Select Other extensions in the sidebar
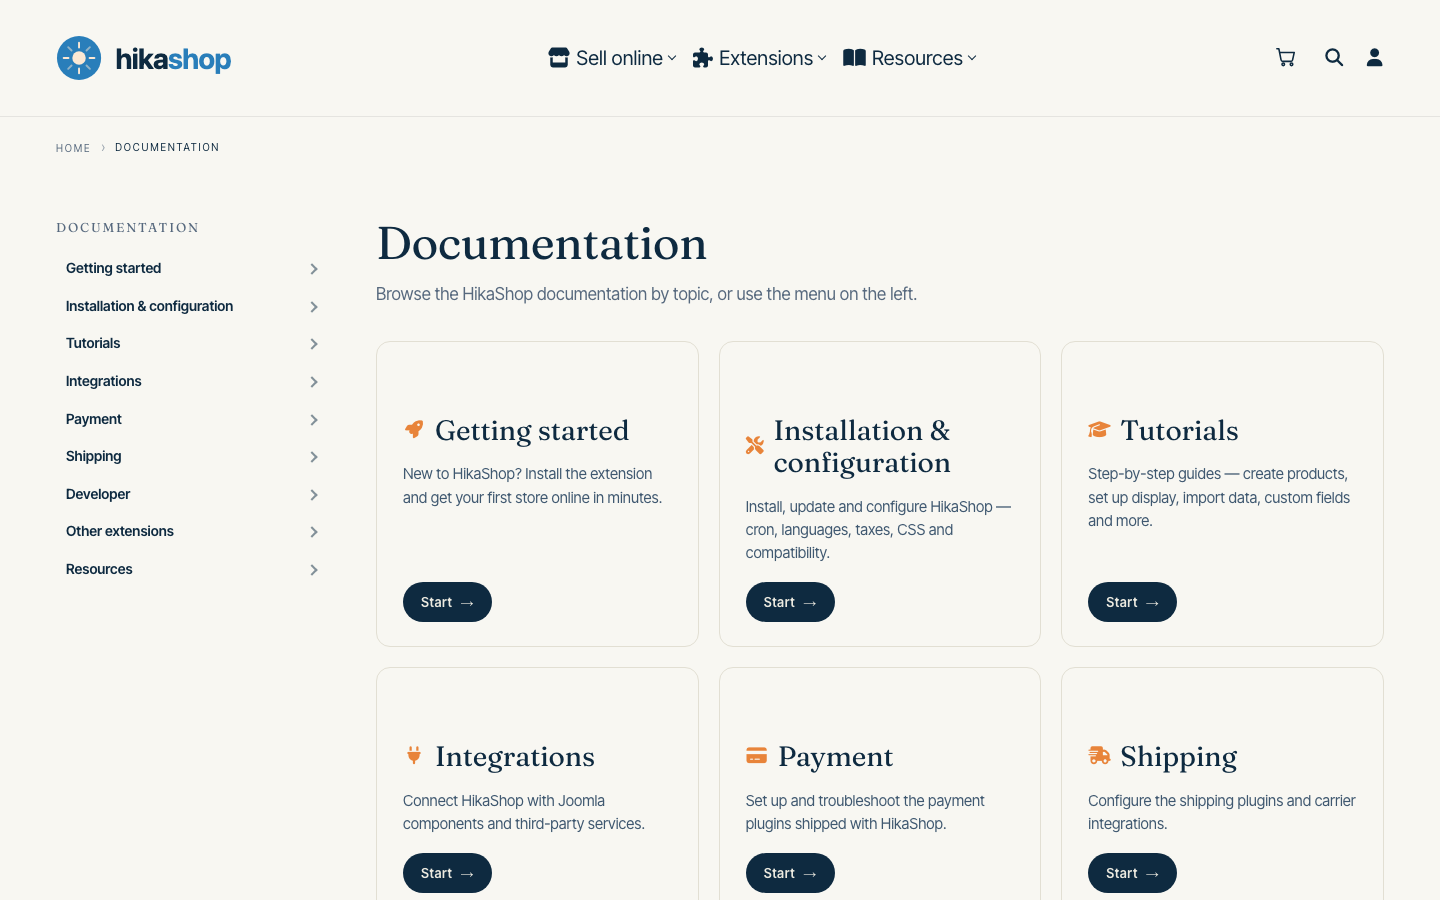 coord(120,531)
